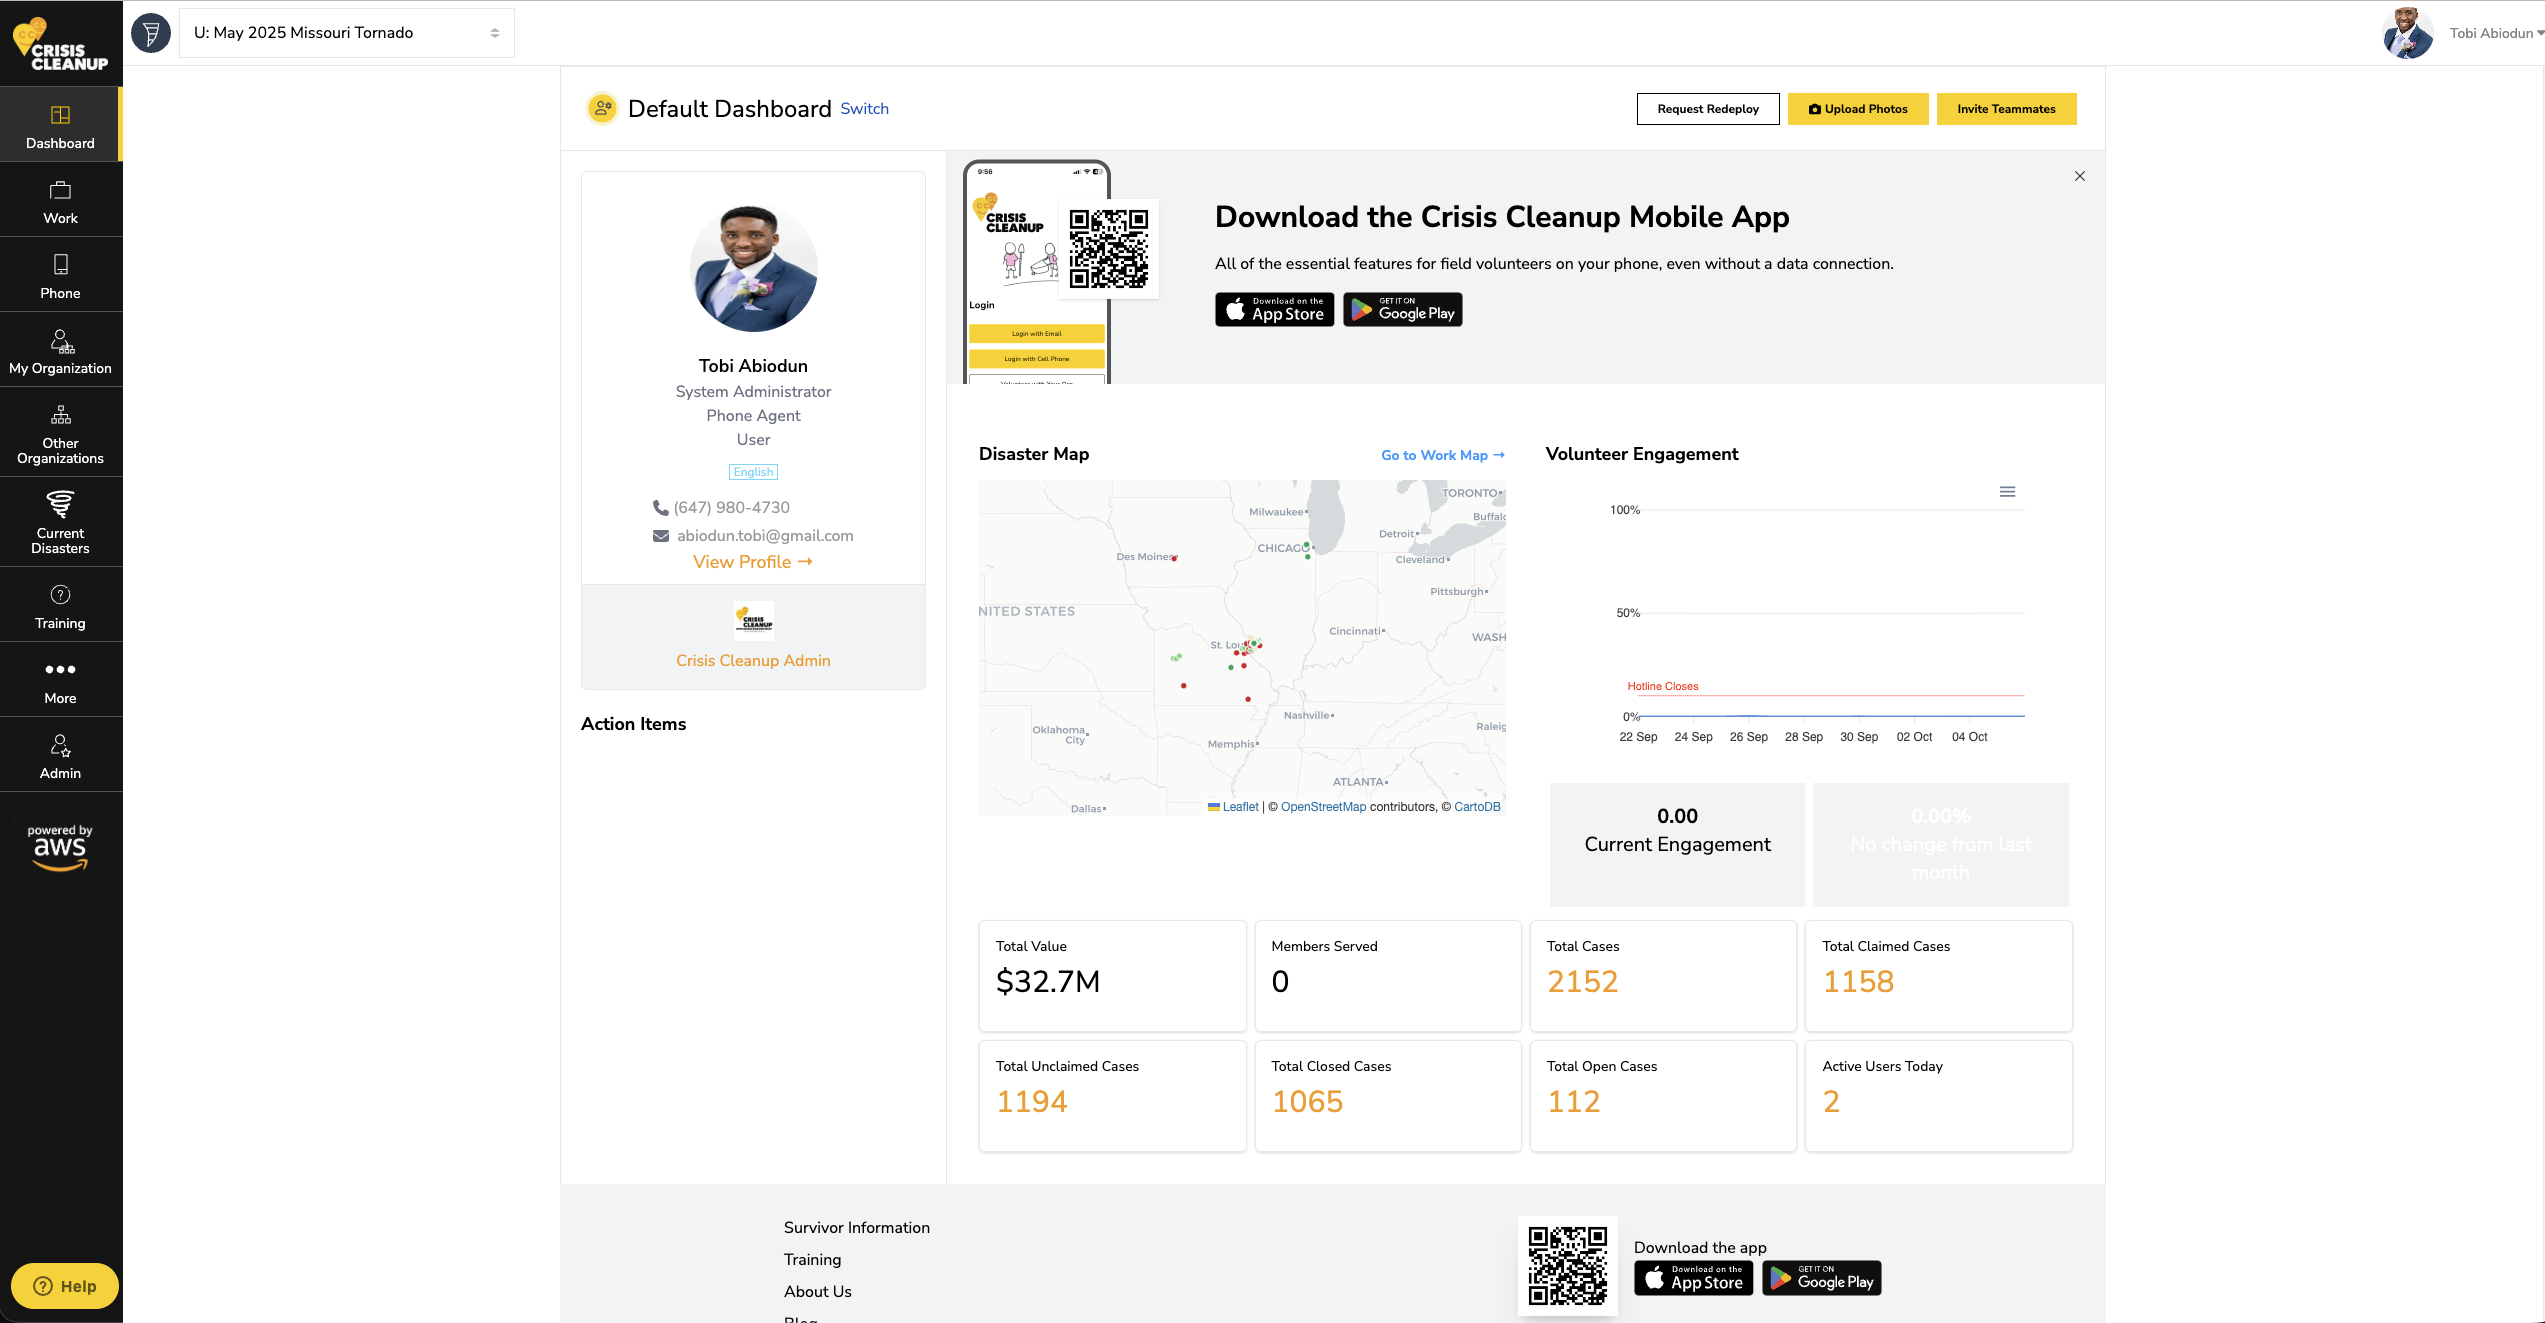This screenshot has height=1323, width=2545.
Task: Click tornado incident icon beside selector
Action: pyautogui.click(x=151, y=33)
